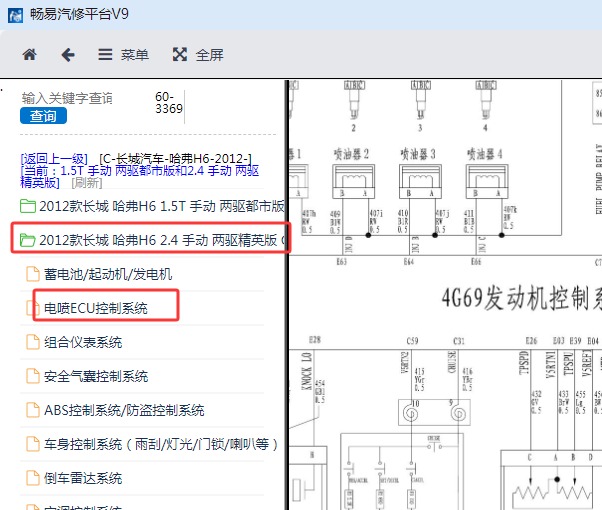The image size is (602, 510).
Task: Click file icon beside 车身控制系统
Action: coord(33,444)
